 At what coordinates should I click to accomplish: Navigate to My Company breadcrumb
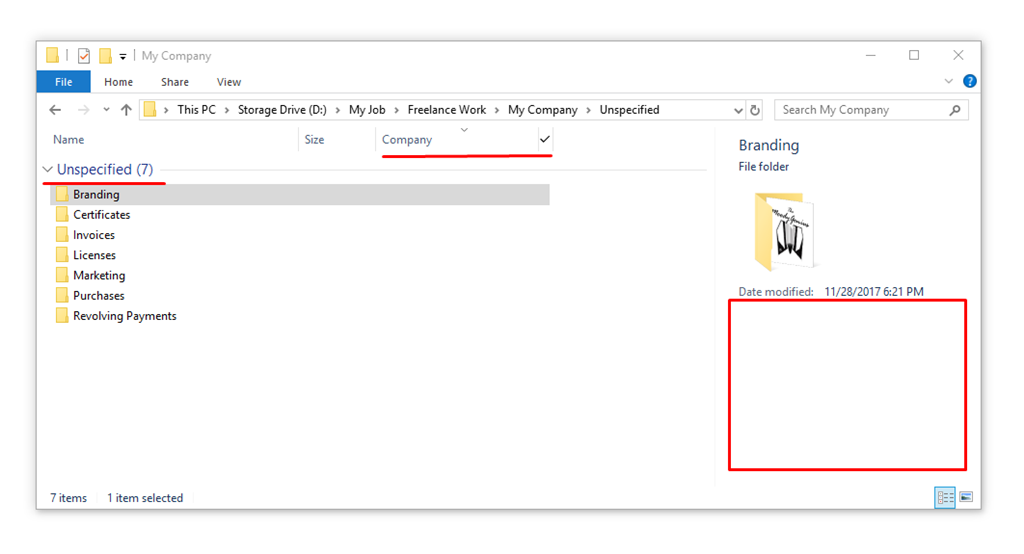click(543, 110)
